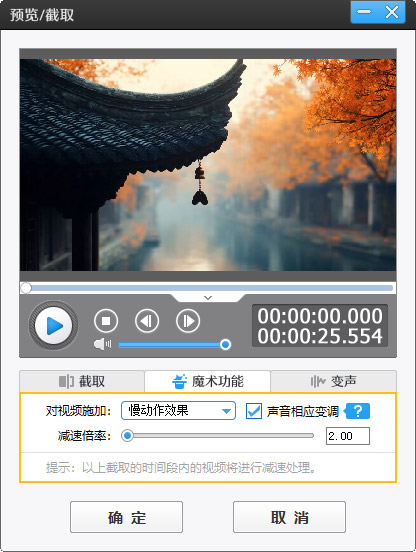Open the blue question mark help icon

click(357, 411)
